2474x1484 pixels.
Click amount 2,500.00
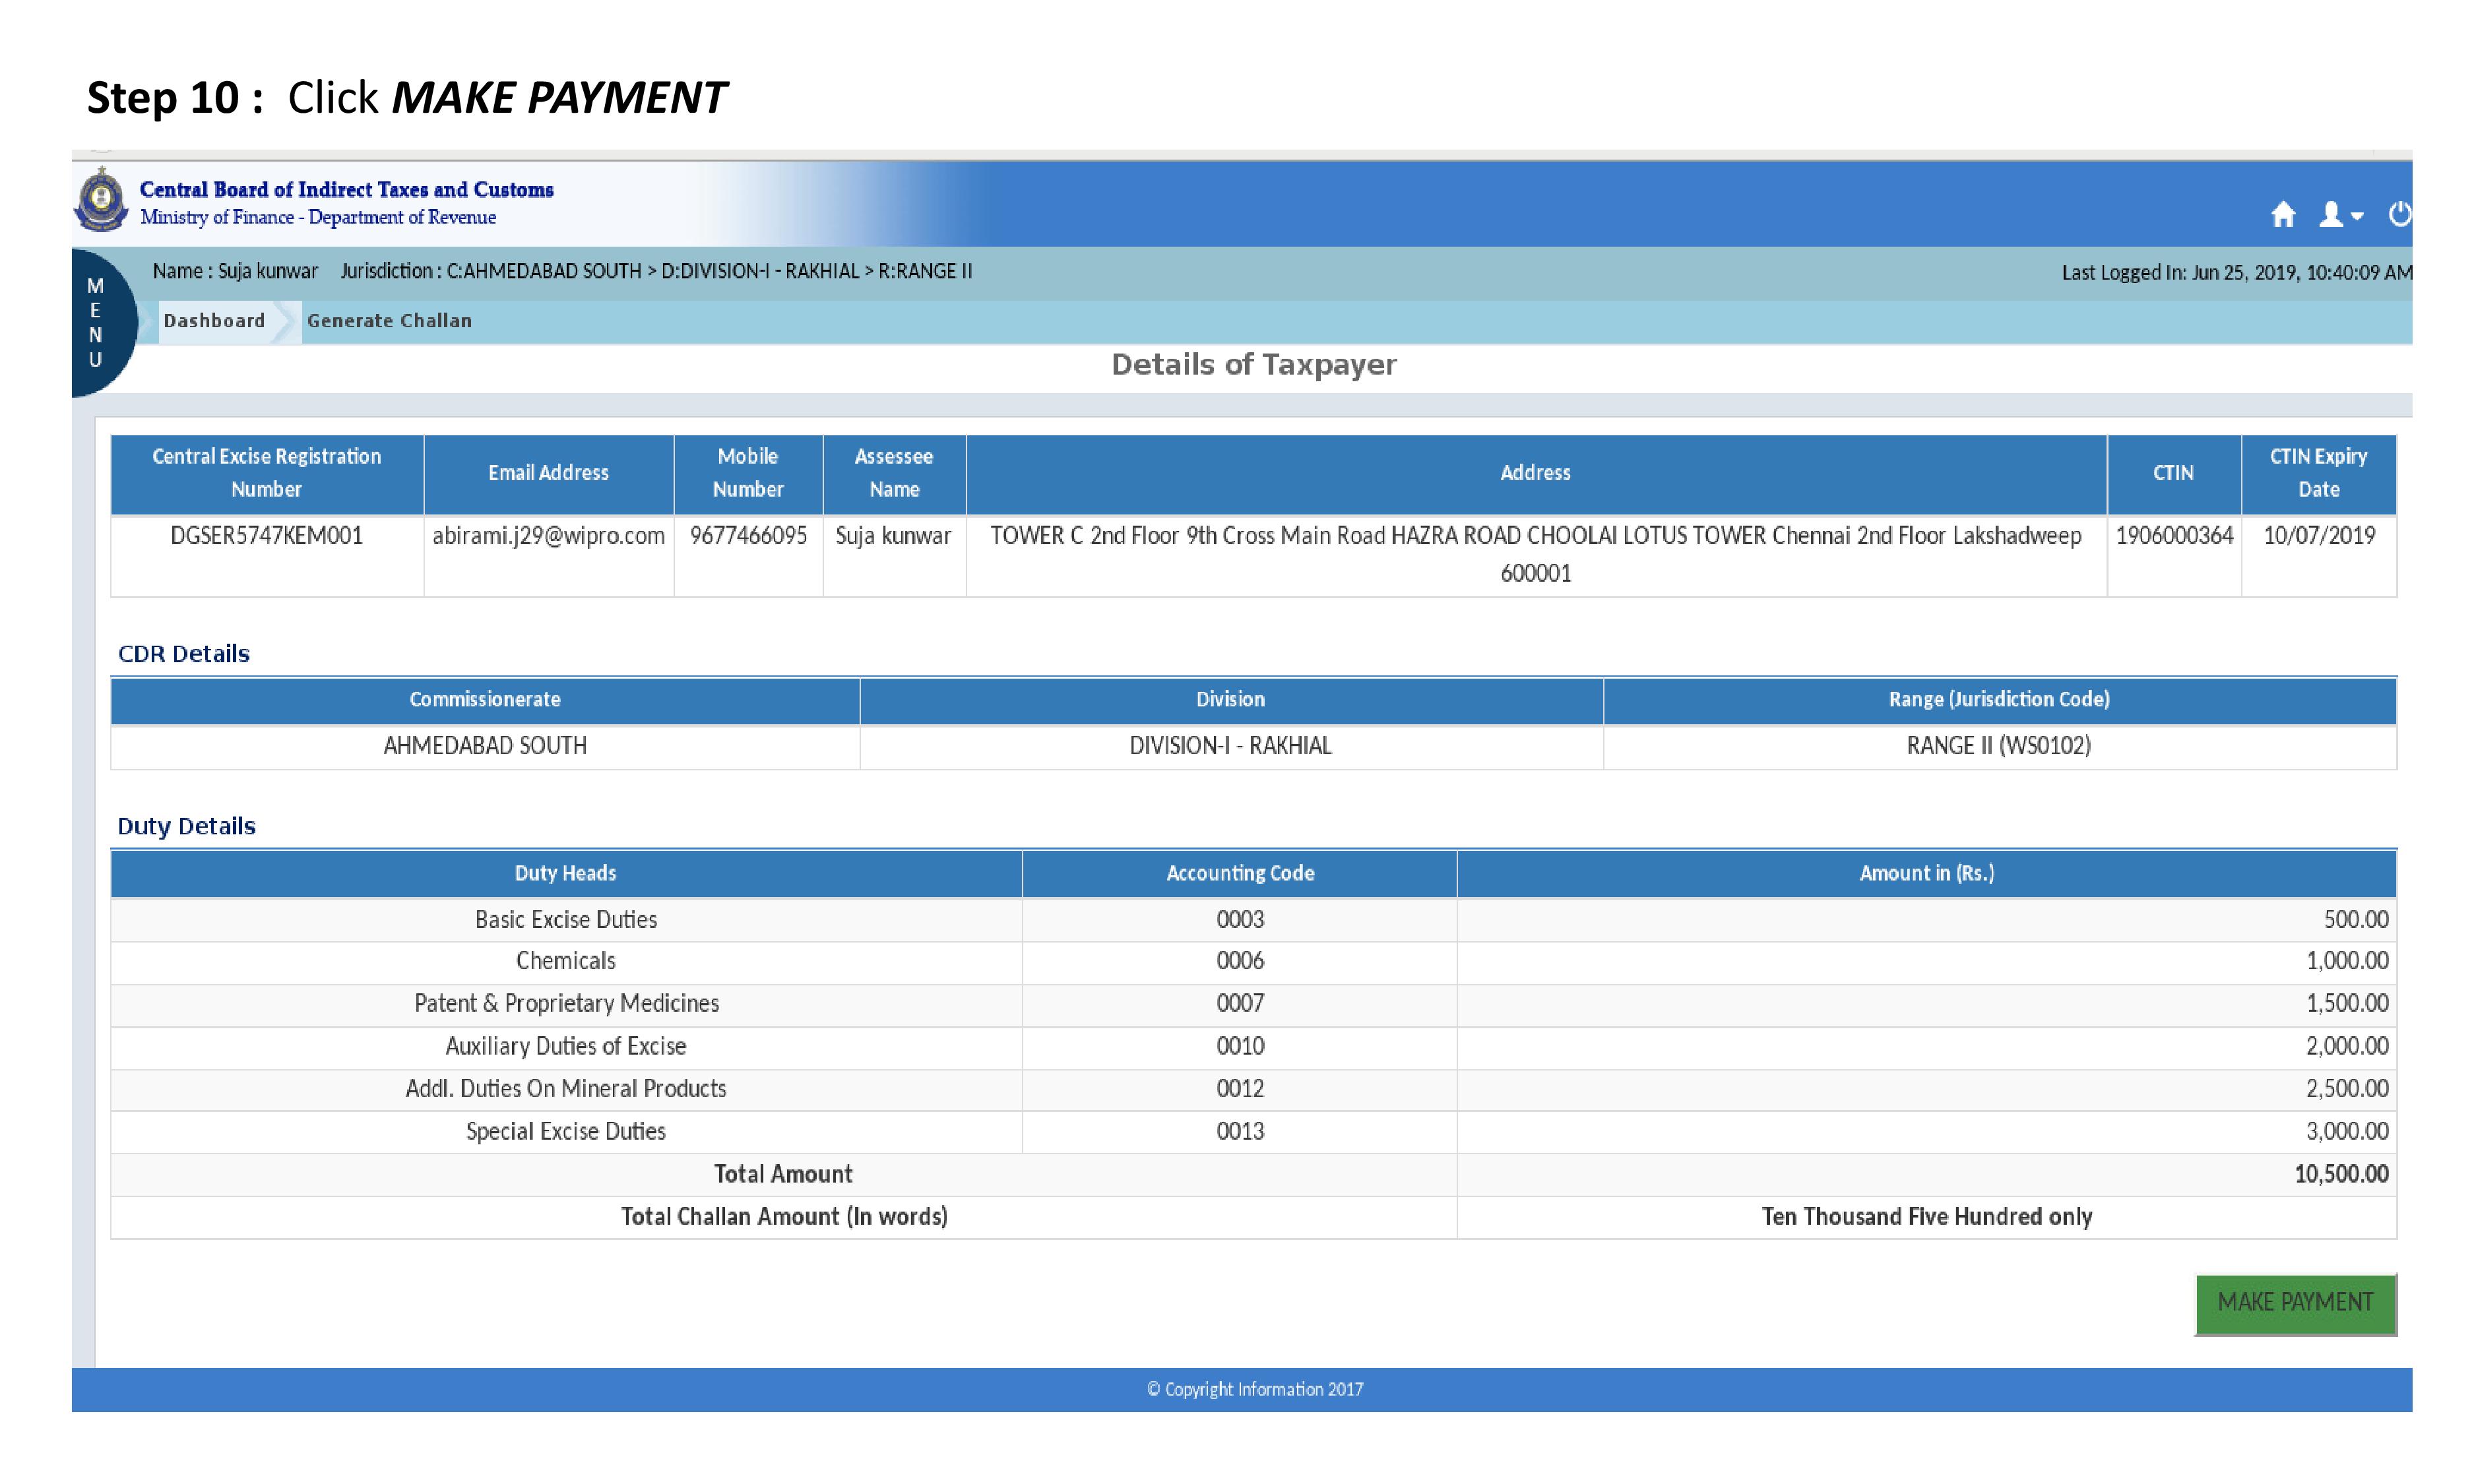pos(2347,1089)
